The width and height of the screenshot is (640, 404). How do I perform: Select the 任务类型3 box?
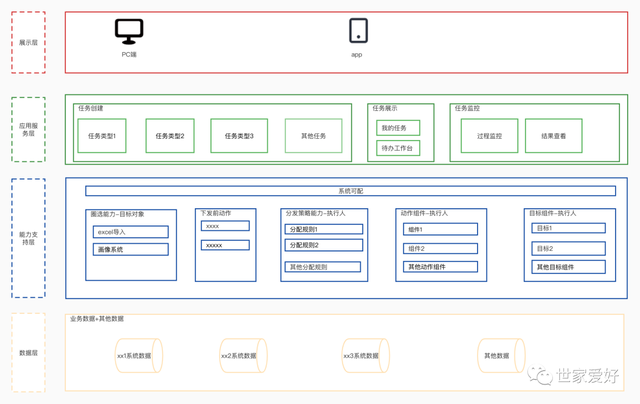[x=239, y=136]
